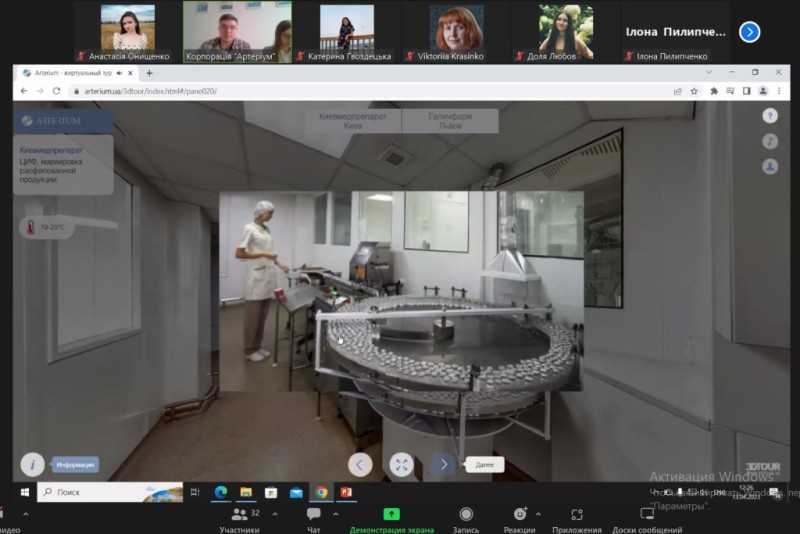The height and width of the screenshot is (534, 800).
Task: Reload the arterium.ua page
Action: [56, 91]
